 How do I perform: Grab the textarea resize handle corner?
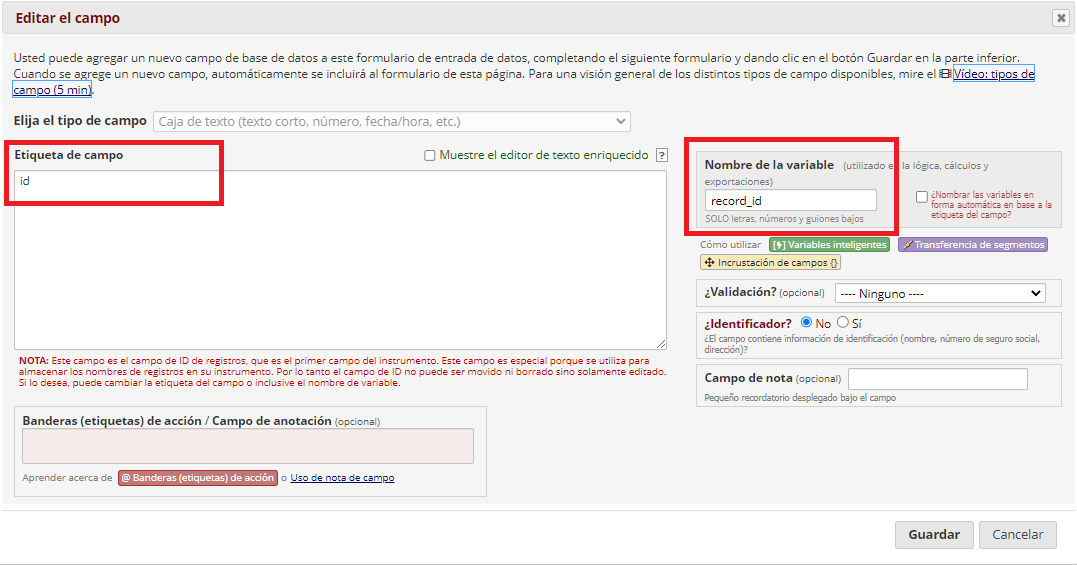pos(661,344)
